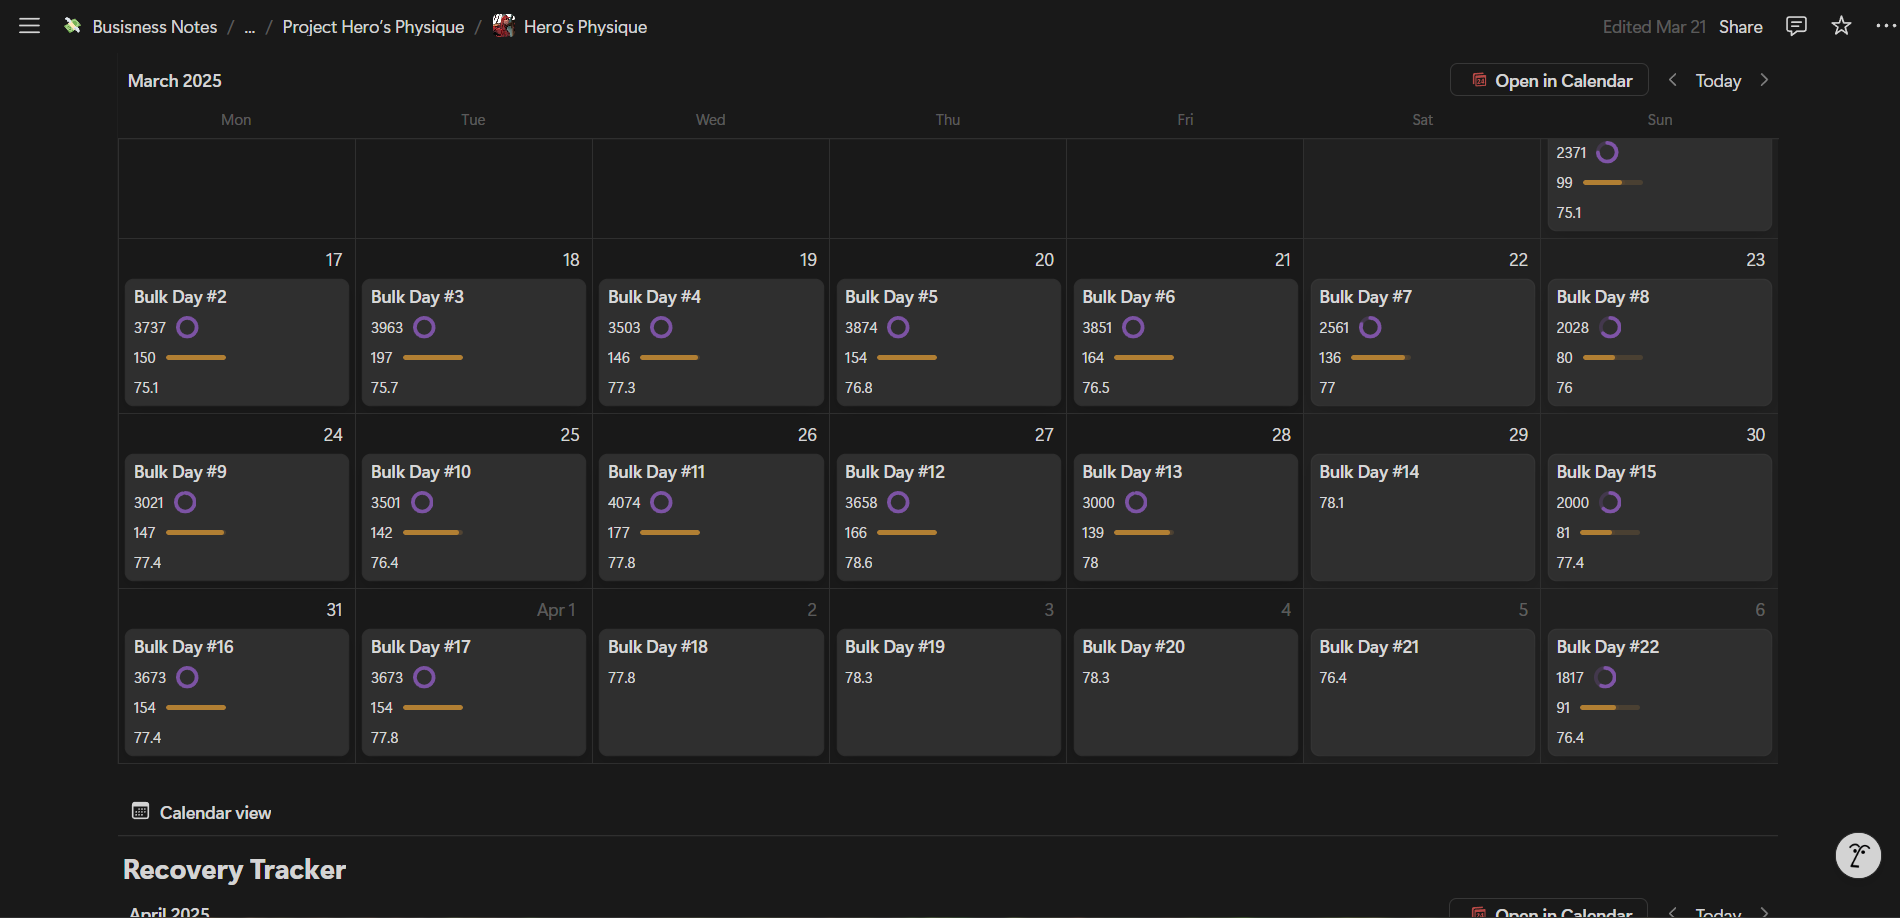Click the Busisness Notes workspace icon
The width and height of the screenshot is (1900, 918).
point(73,26)
